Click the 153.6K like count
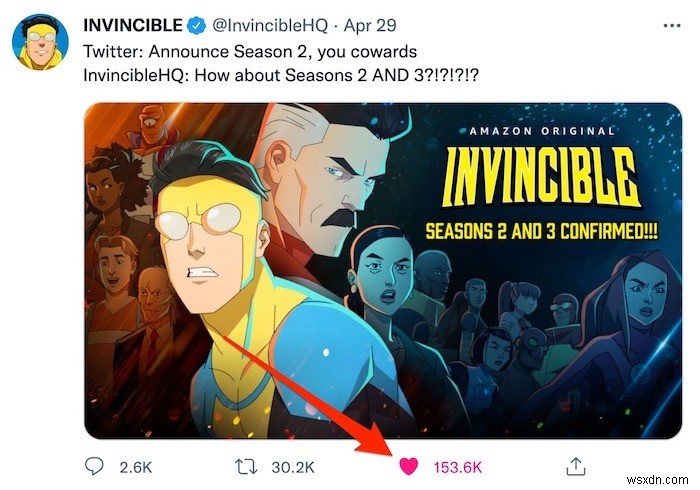700x490 pixels. click(458, 465)
